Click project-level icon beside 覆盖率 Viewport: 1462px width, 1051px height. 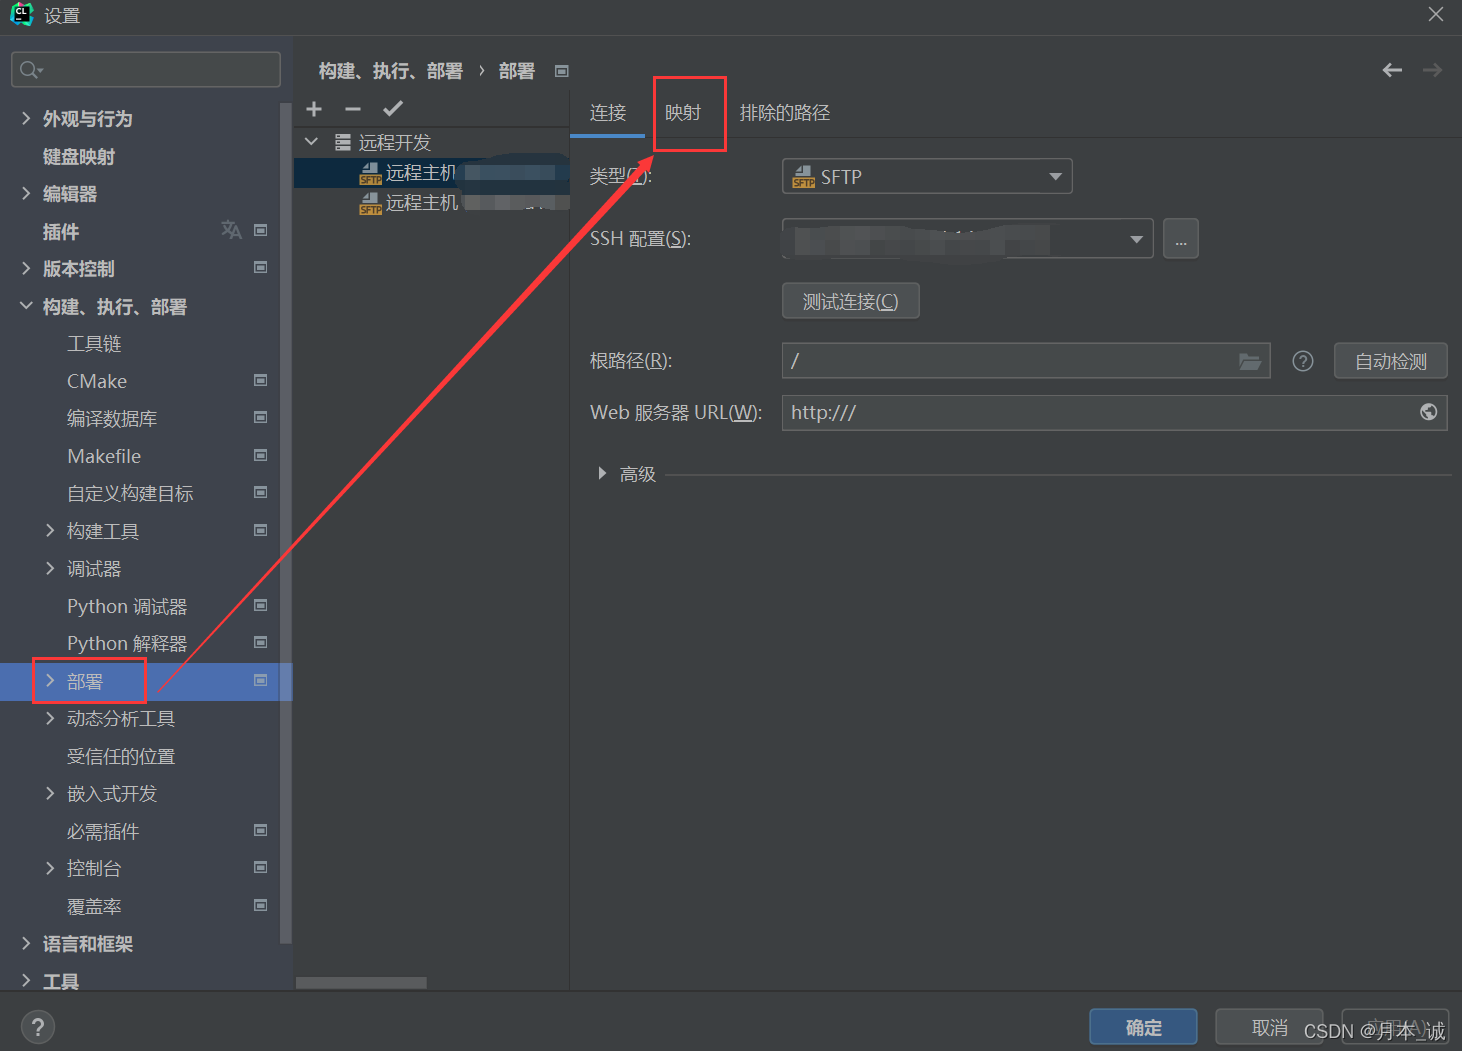coord(261,905)
